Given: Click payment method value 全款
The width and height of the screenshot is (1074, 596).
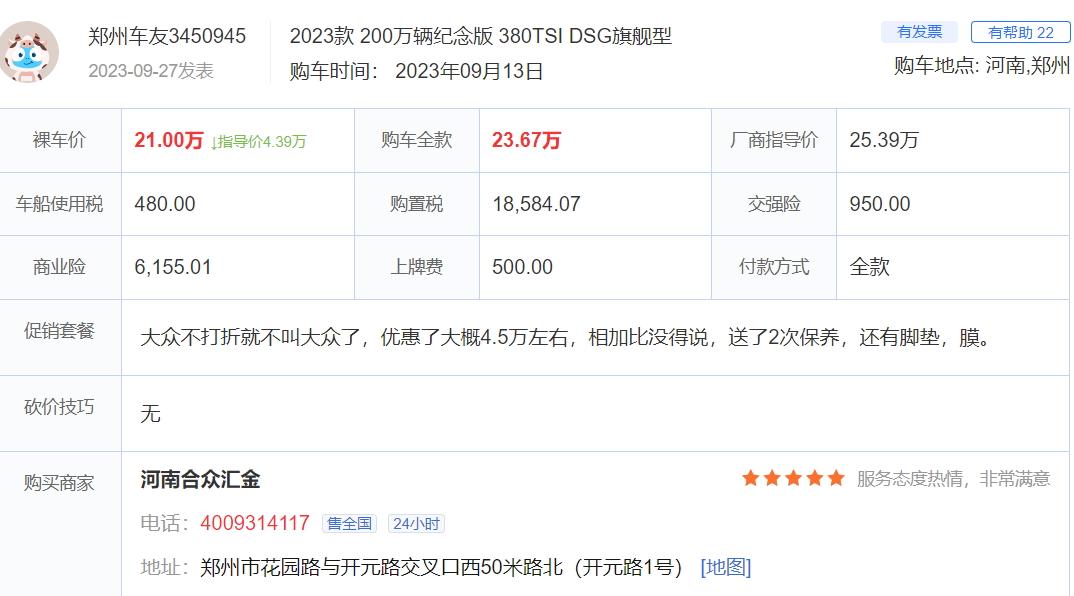Looking at the screenshot, I should (869, 267).
